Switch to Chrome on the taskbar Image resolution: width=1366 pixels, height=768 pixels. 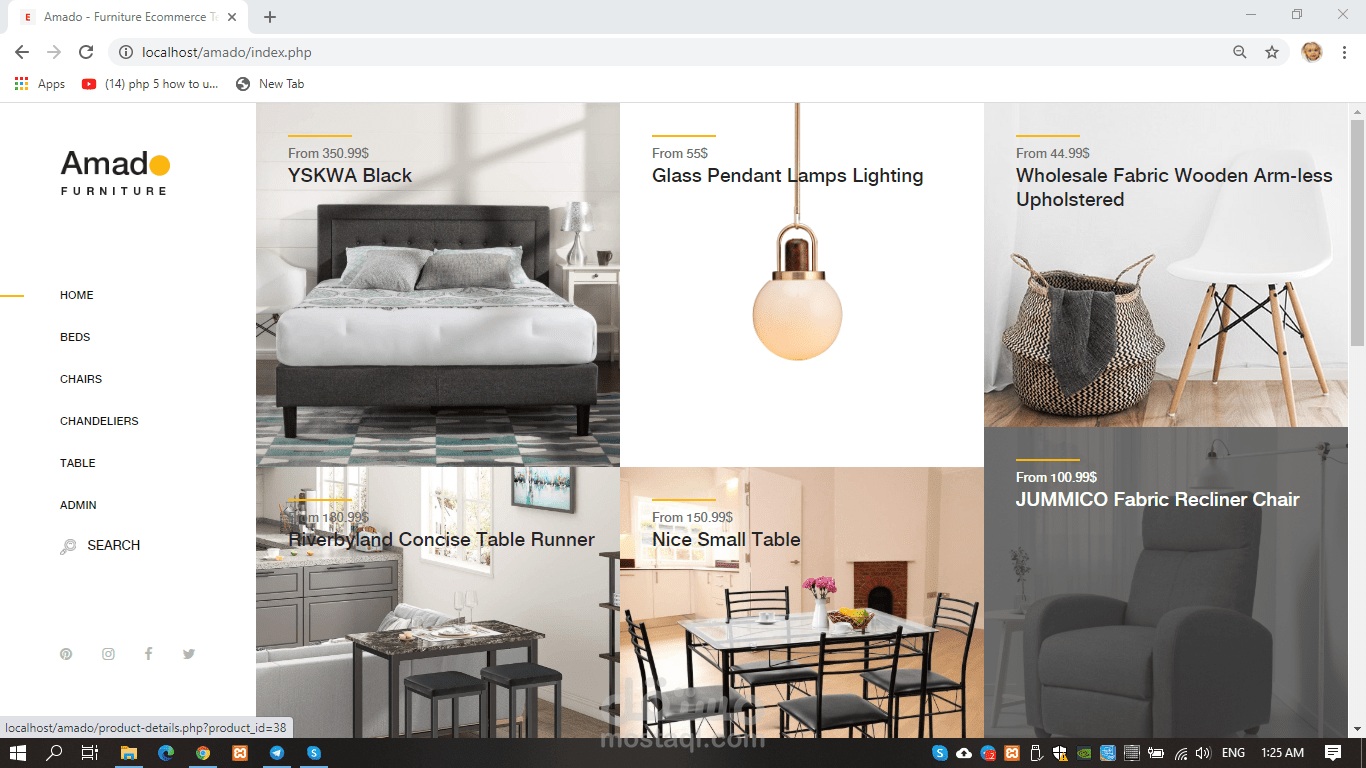(x=203, y=753)
